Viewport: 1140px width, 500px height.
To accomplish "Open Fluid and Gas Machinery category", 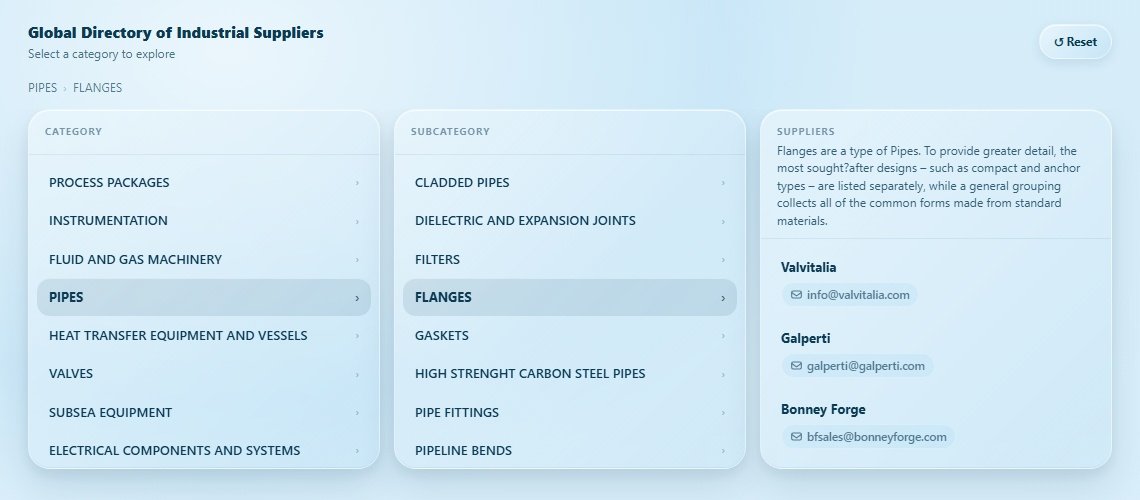I will point(135,260).
